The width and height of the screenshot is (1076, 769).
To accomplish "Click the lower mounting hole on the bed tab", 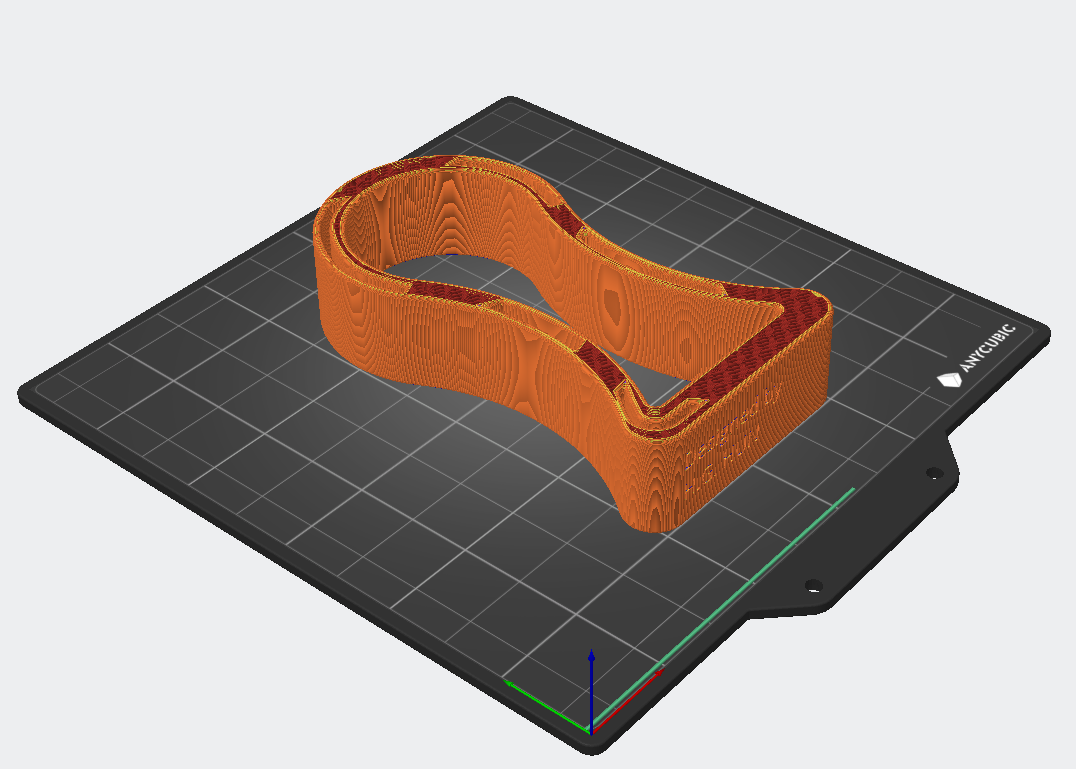I will (x=813, y=585).
